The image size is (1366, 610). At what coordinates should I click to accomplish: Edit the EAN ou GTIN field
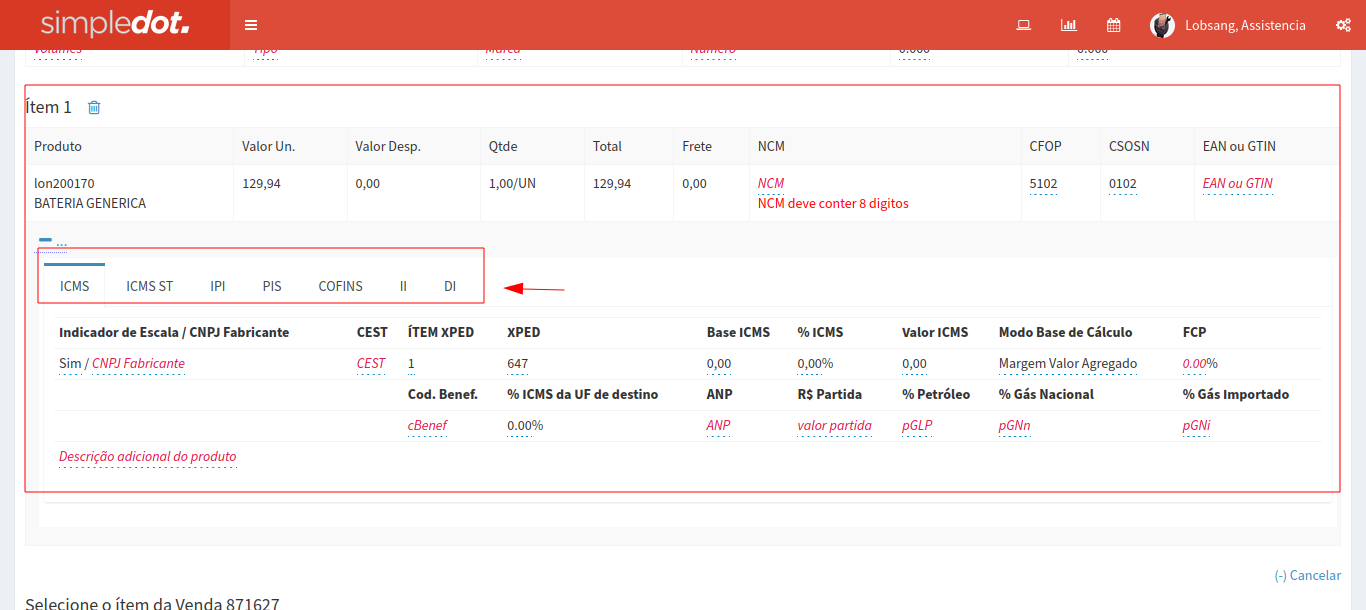click(x=1237, y=184)
